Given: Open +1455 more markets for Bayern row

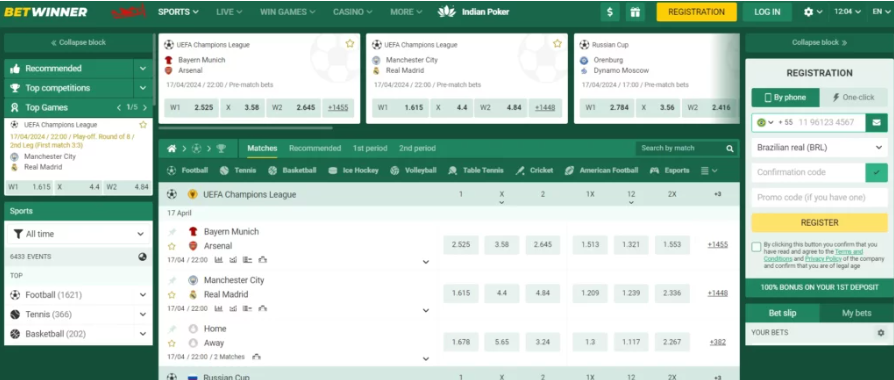Looking at the screenshot, I should 718,245.
